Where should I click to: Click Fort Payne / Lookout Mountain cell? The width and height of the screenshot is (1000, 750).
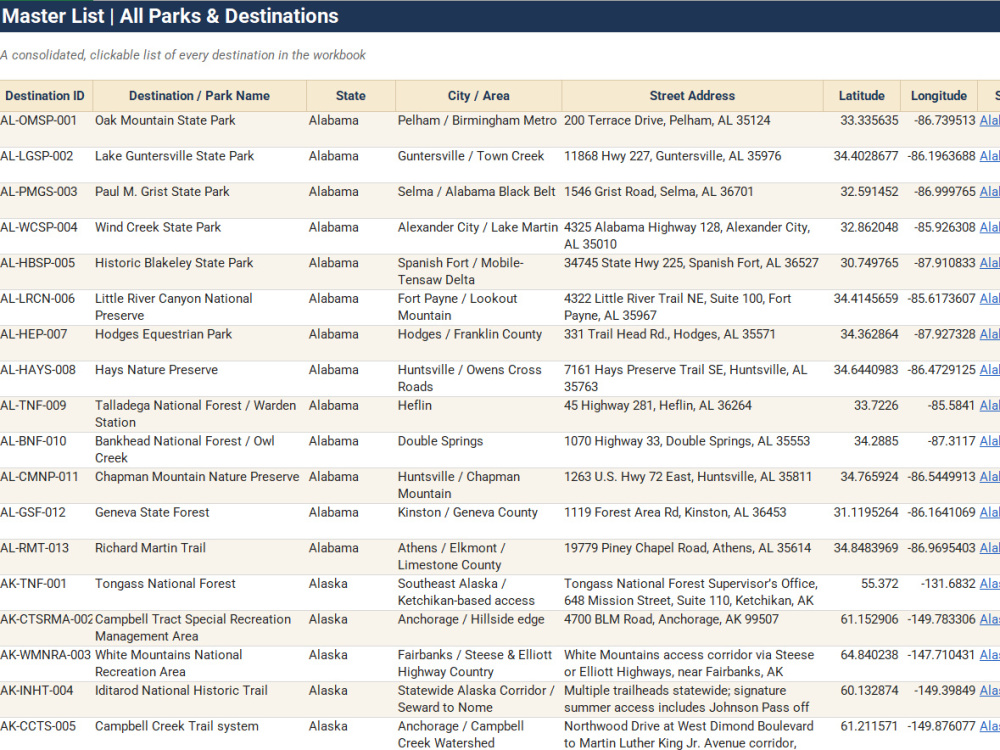point(478,308)
